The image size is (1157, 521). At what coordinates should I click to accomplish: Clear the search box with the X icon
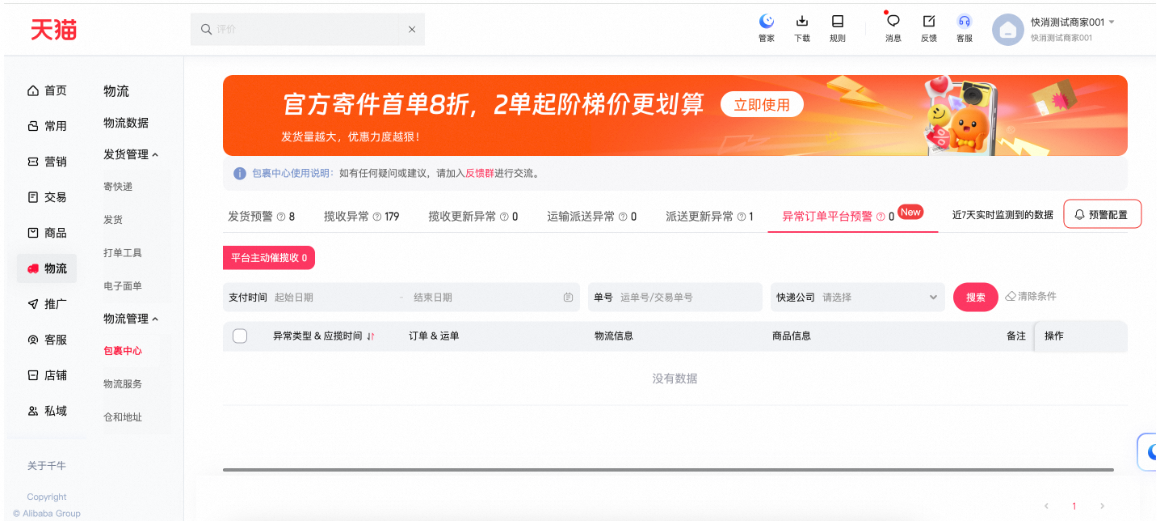point(412,30)
